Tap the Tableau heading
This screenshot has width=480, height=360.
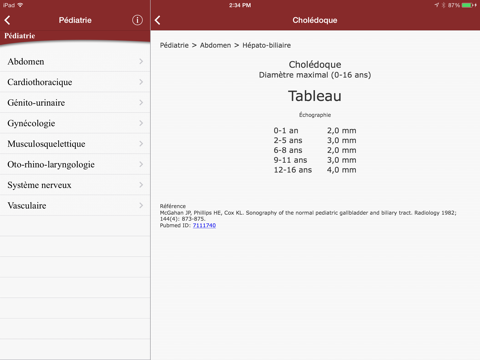315,96
